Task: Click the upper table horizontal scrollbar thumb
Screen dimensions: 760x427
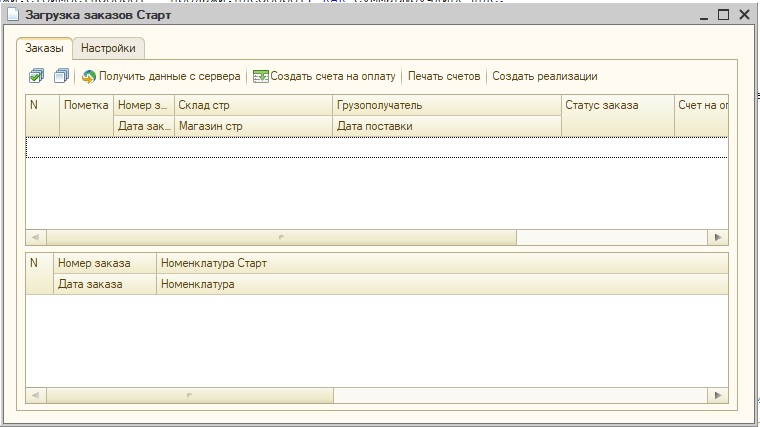Action: (281, 237)
